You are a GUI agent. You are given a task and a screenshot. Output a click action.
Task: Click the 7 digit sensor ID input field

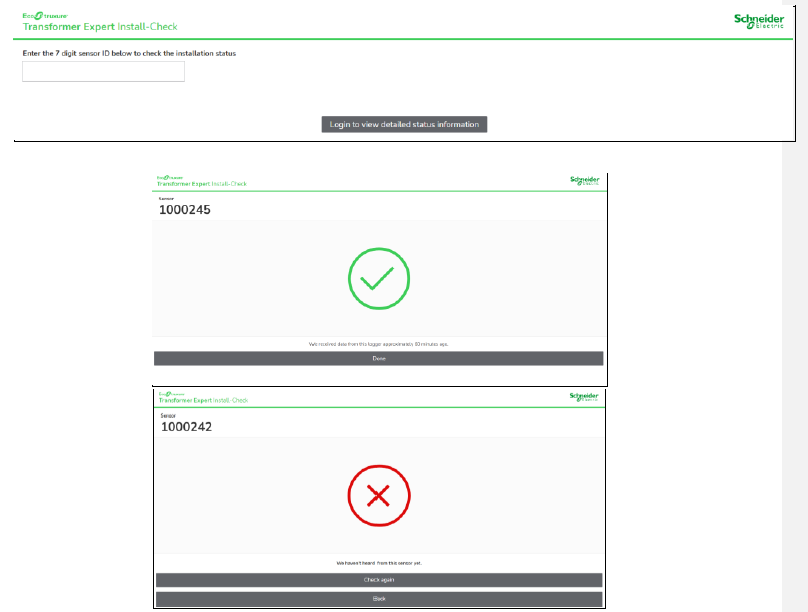click(x=103, y=72)
